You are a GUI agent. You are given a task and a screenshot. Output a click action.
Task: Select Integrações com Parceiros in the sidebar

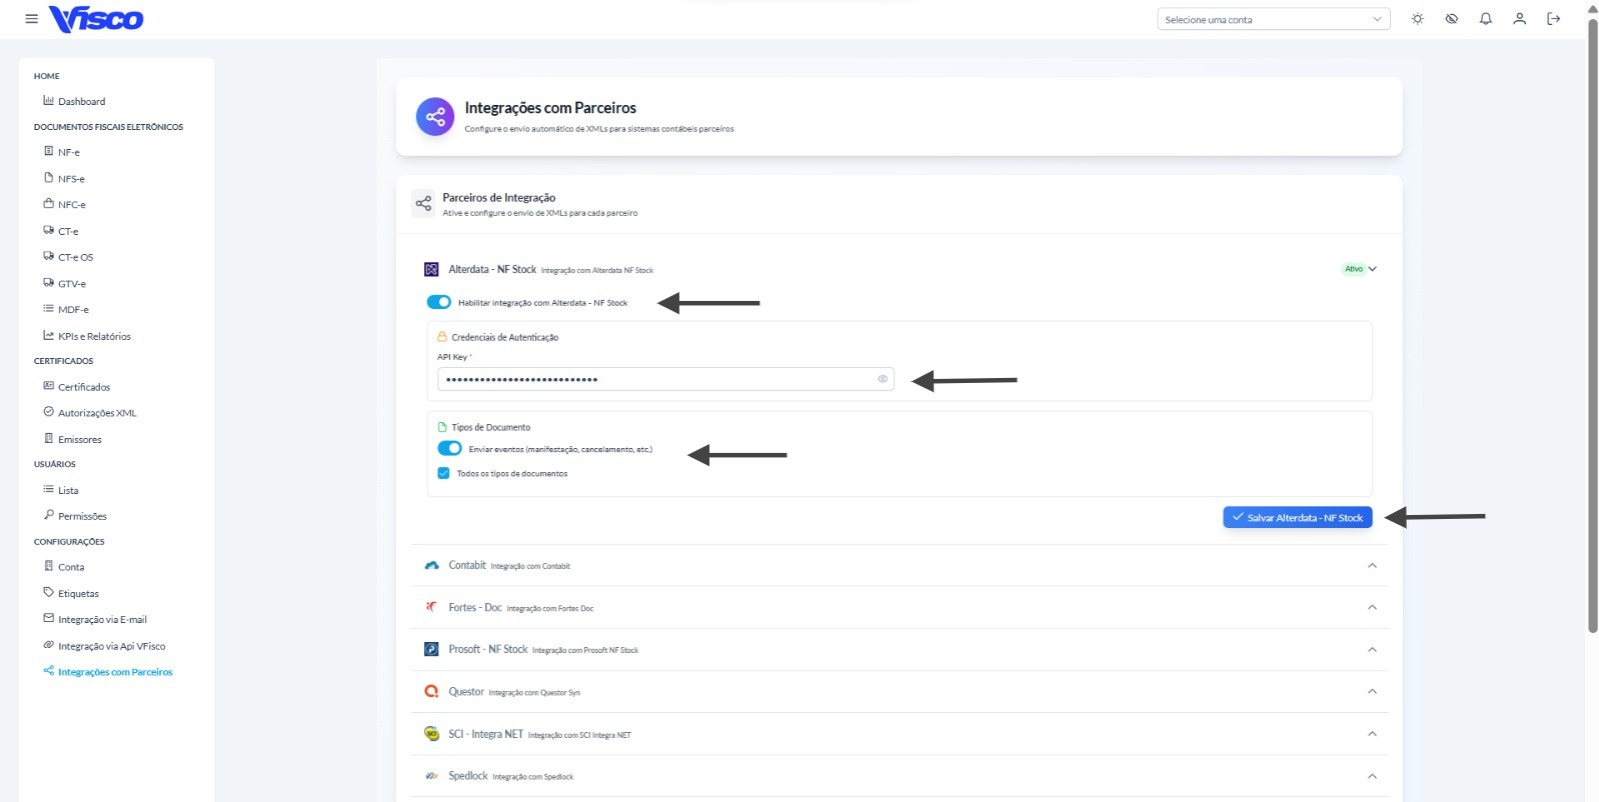tap(115, 672)
